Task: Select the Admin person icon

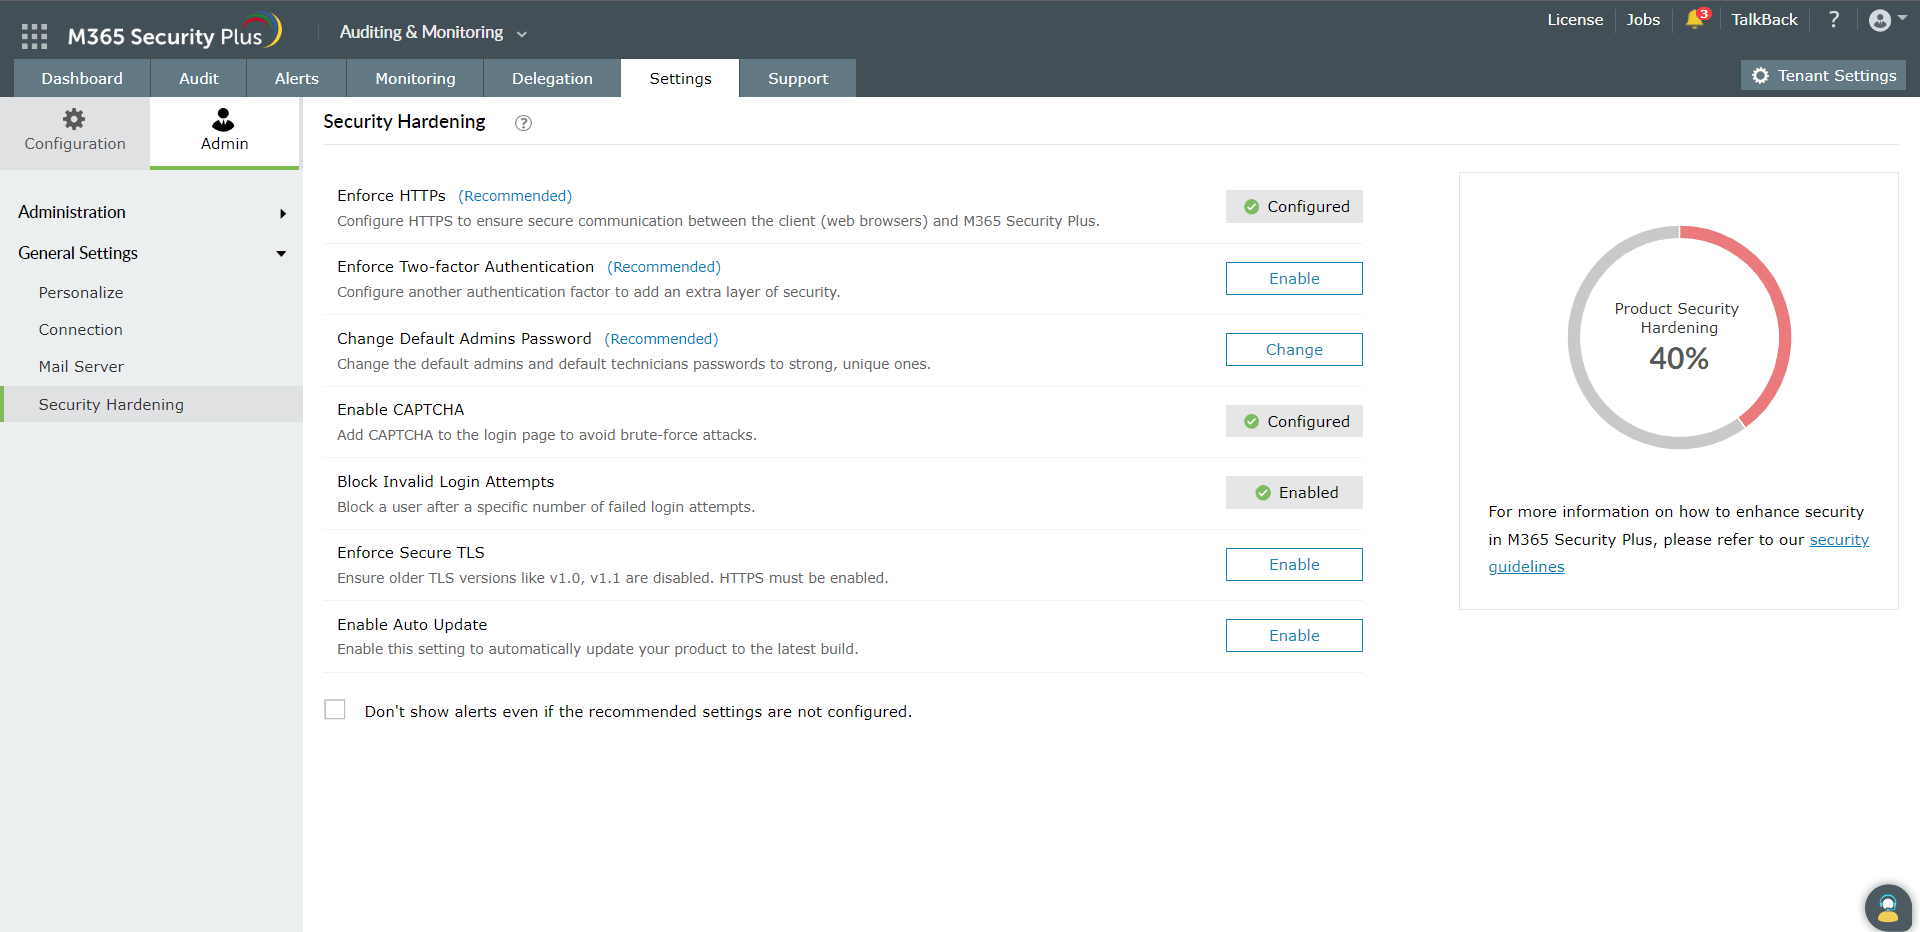Action: (x=224, y=120)
